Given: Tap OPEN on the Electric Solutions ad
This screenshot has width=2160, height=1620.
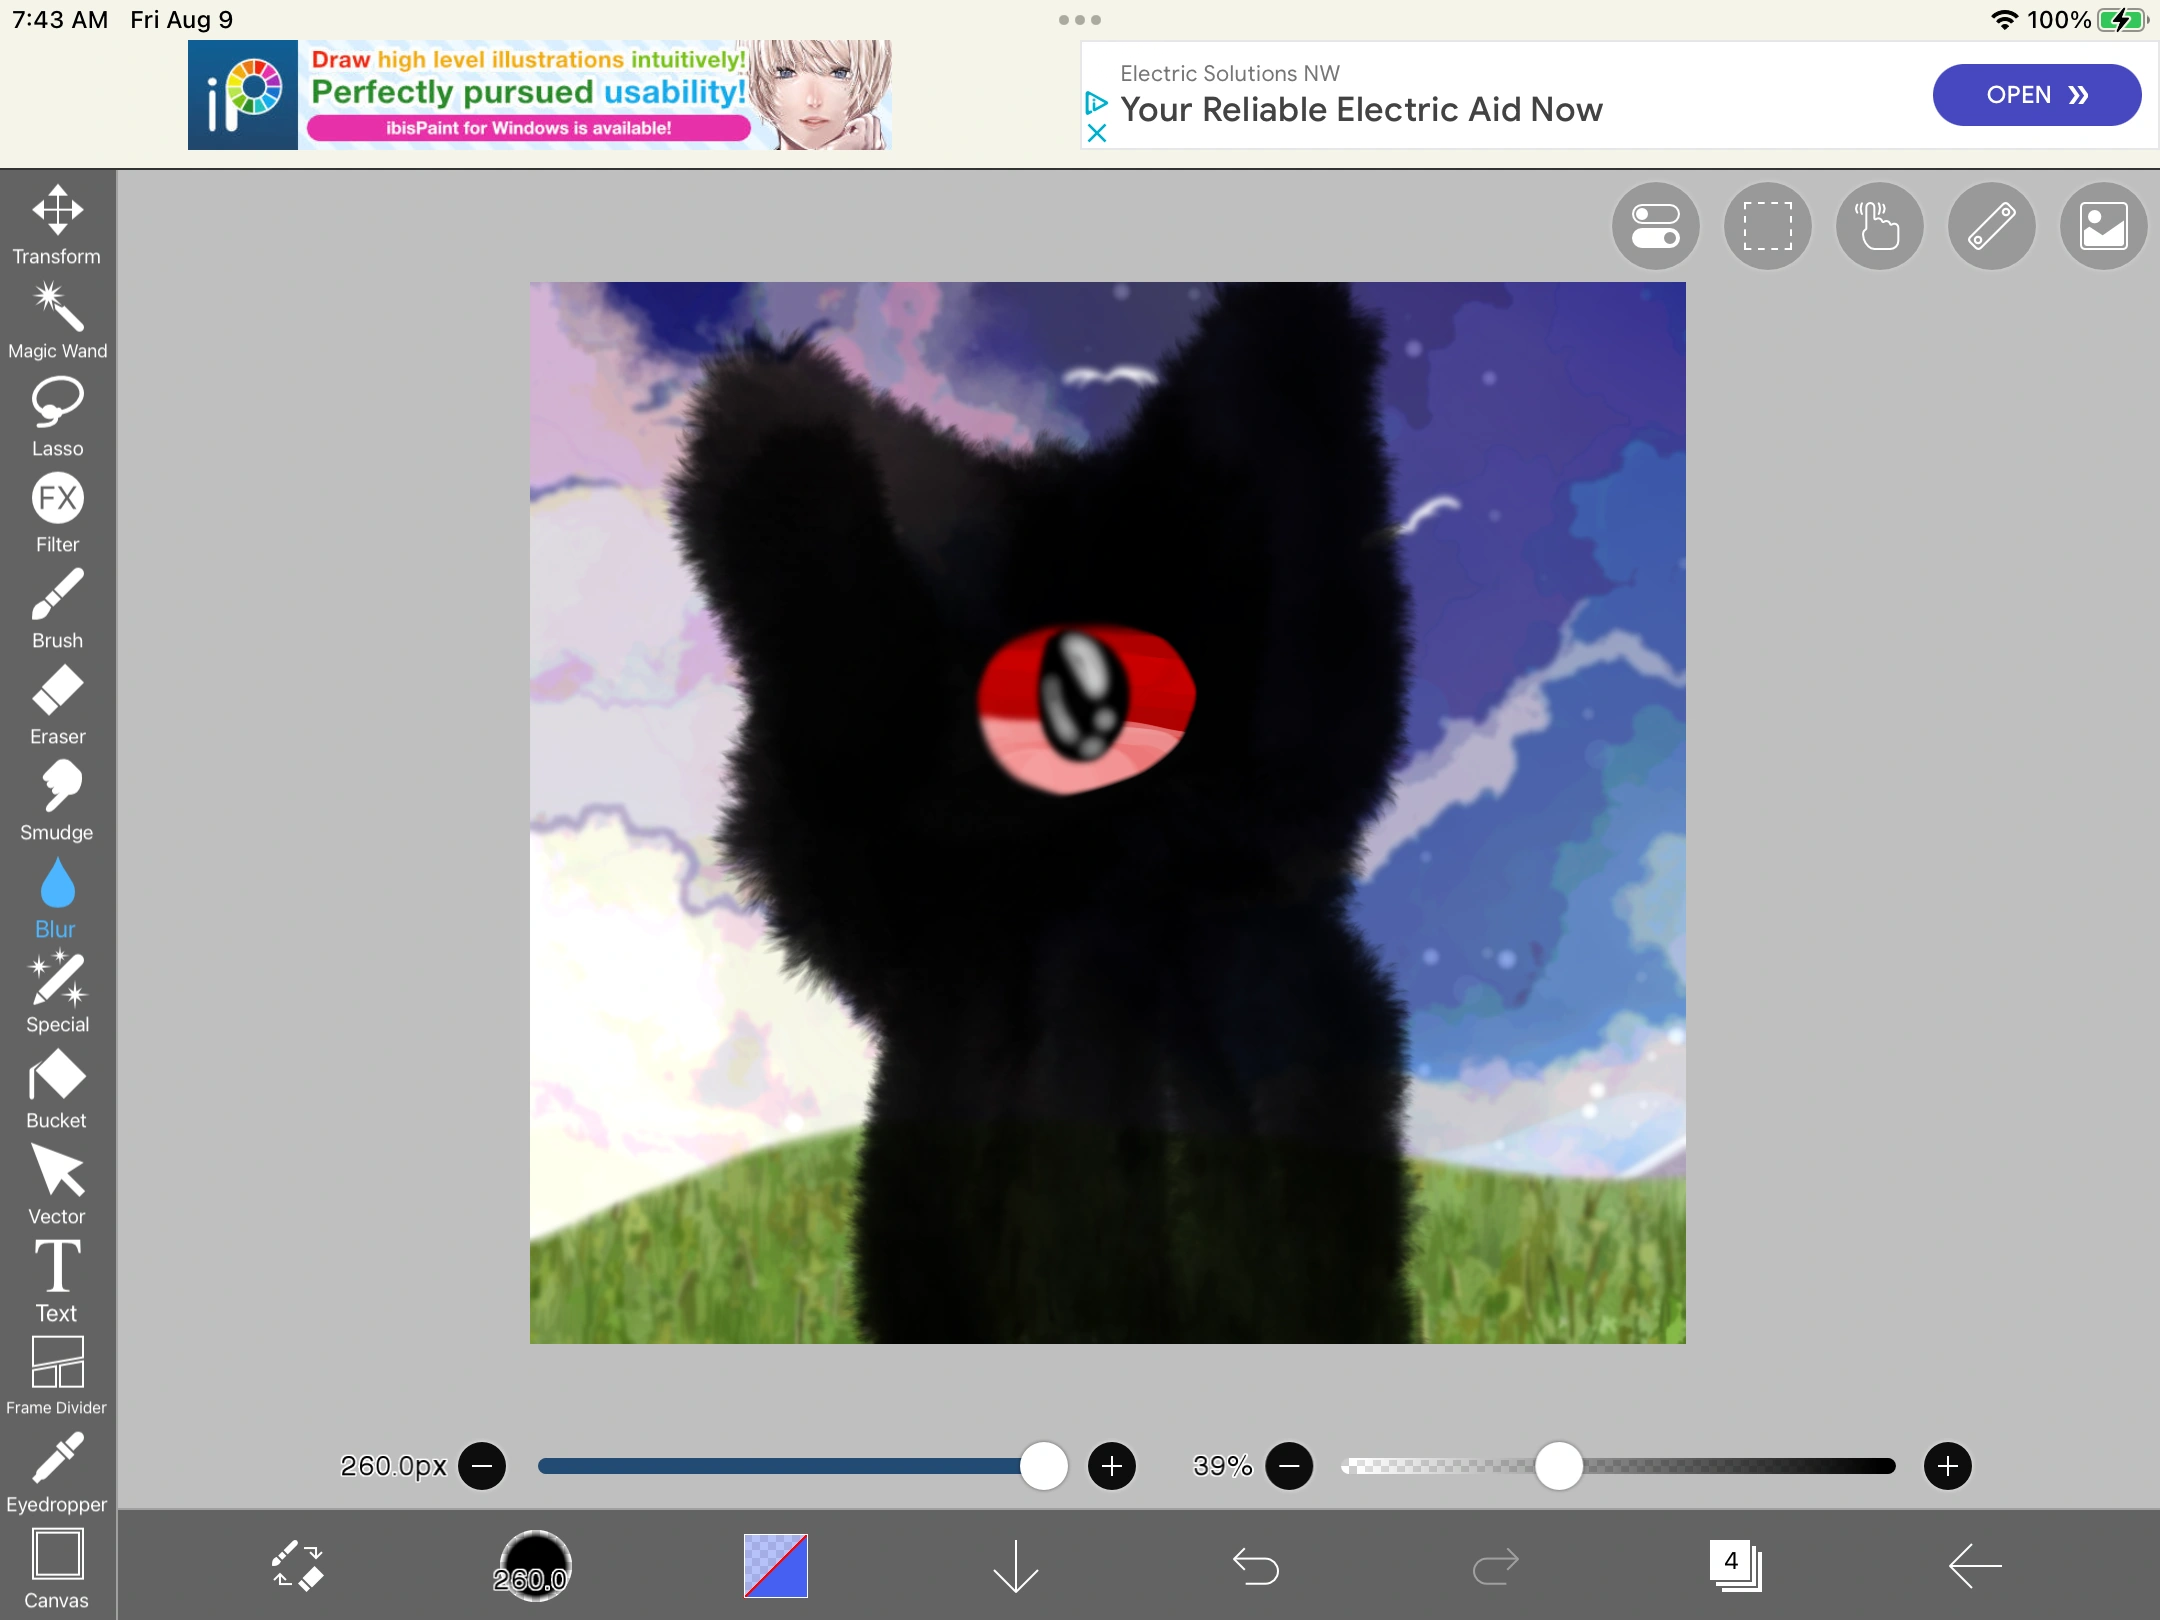Looking at the screenshot, I should [2036, 94].
